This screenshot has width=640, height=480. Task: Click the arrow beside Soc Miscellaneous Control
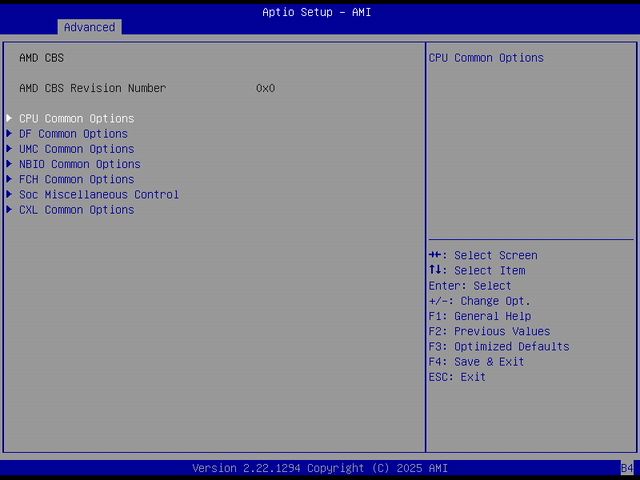pos(9,194)
